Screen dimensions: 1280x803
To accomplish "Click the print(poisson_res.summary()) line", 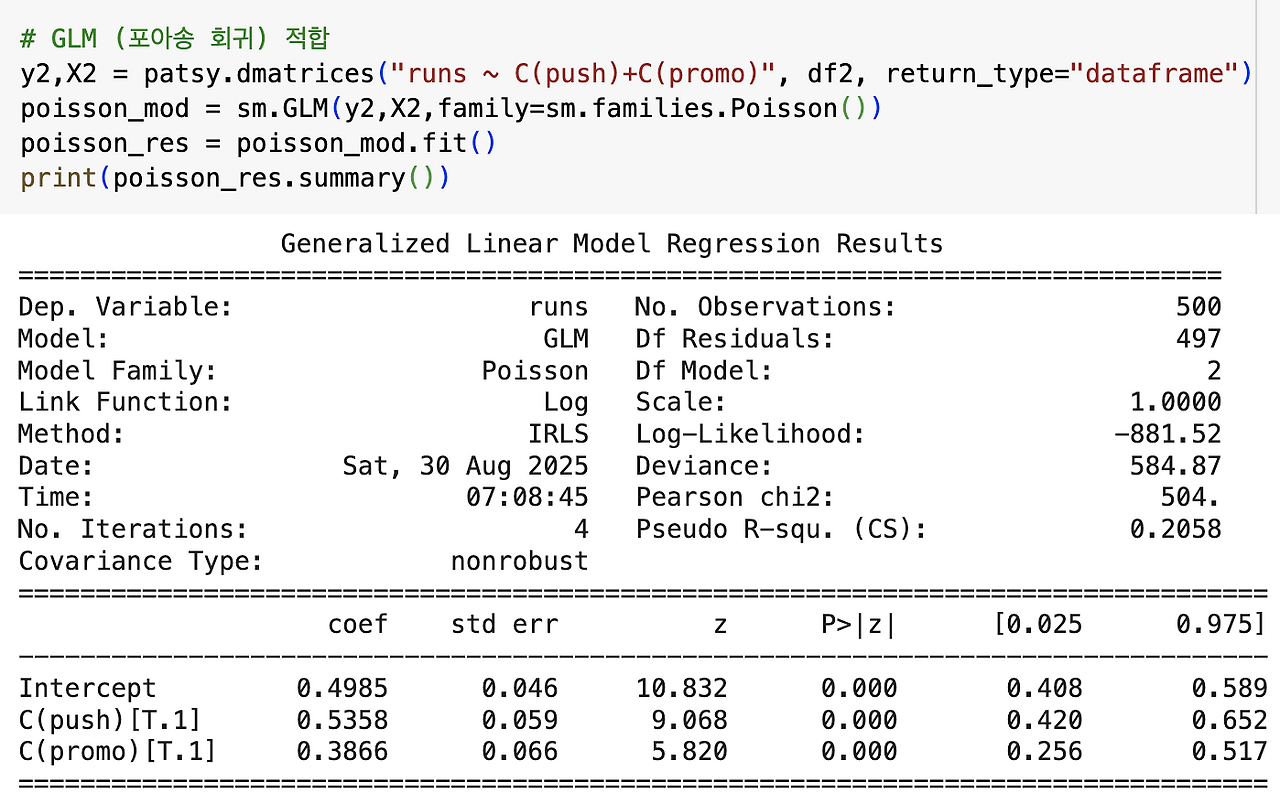I will [235, 178].
